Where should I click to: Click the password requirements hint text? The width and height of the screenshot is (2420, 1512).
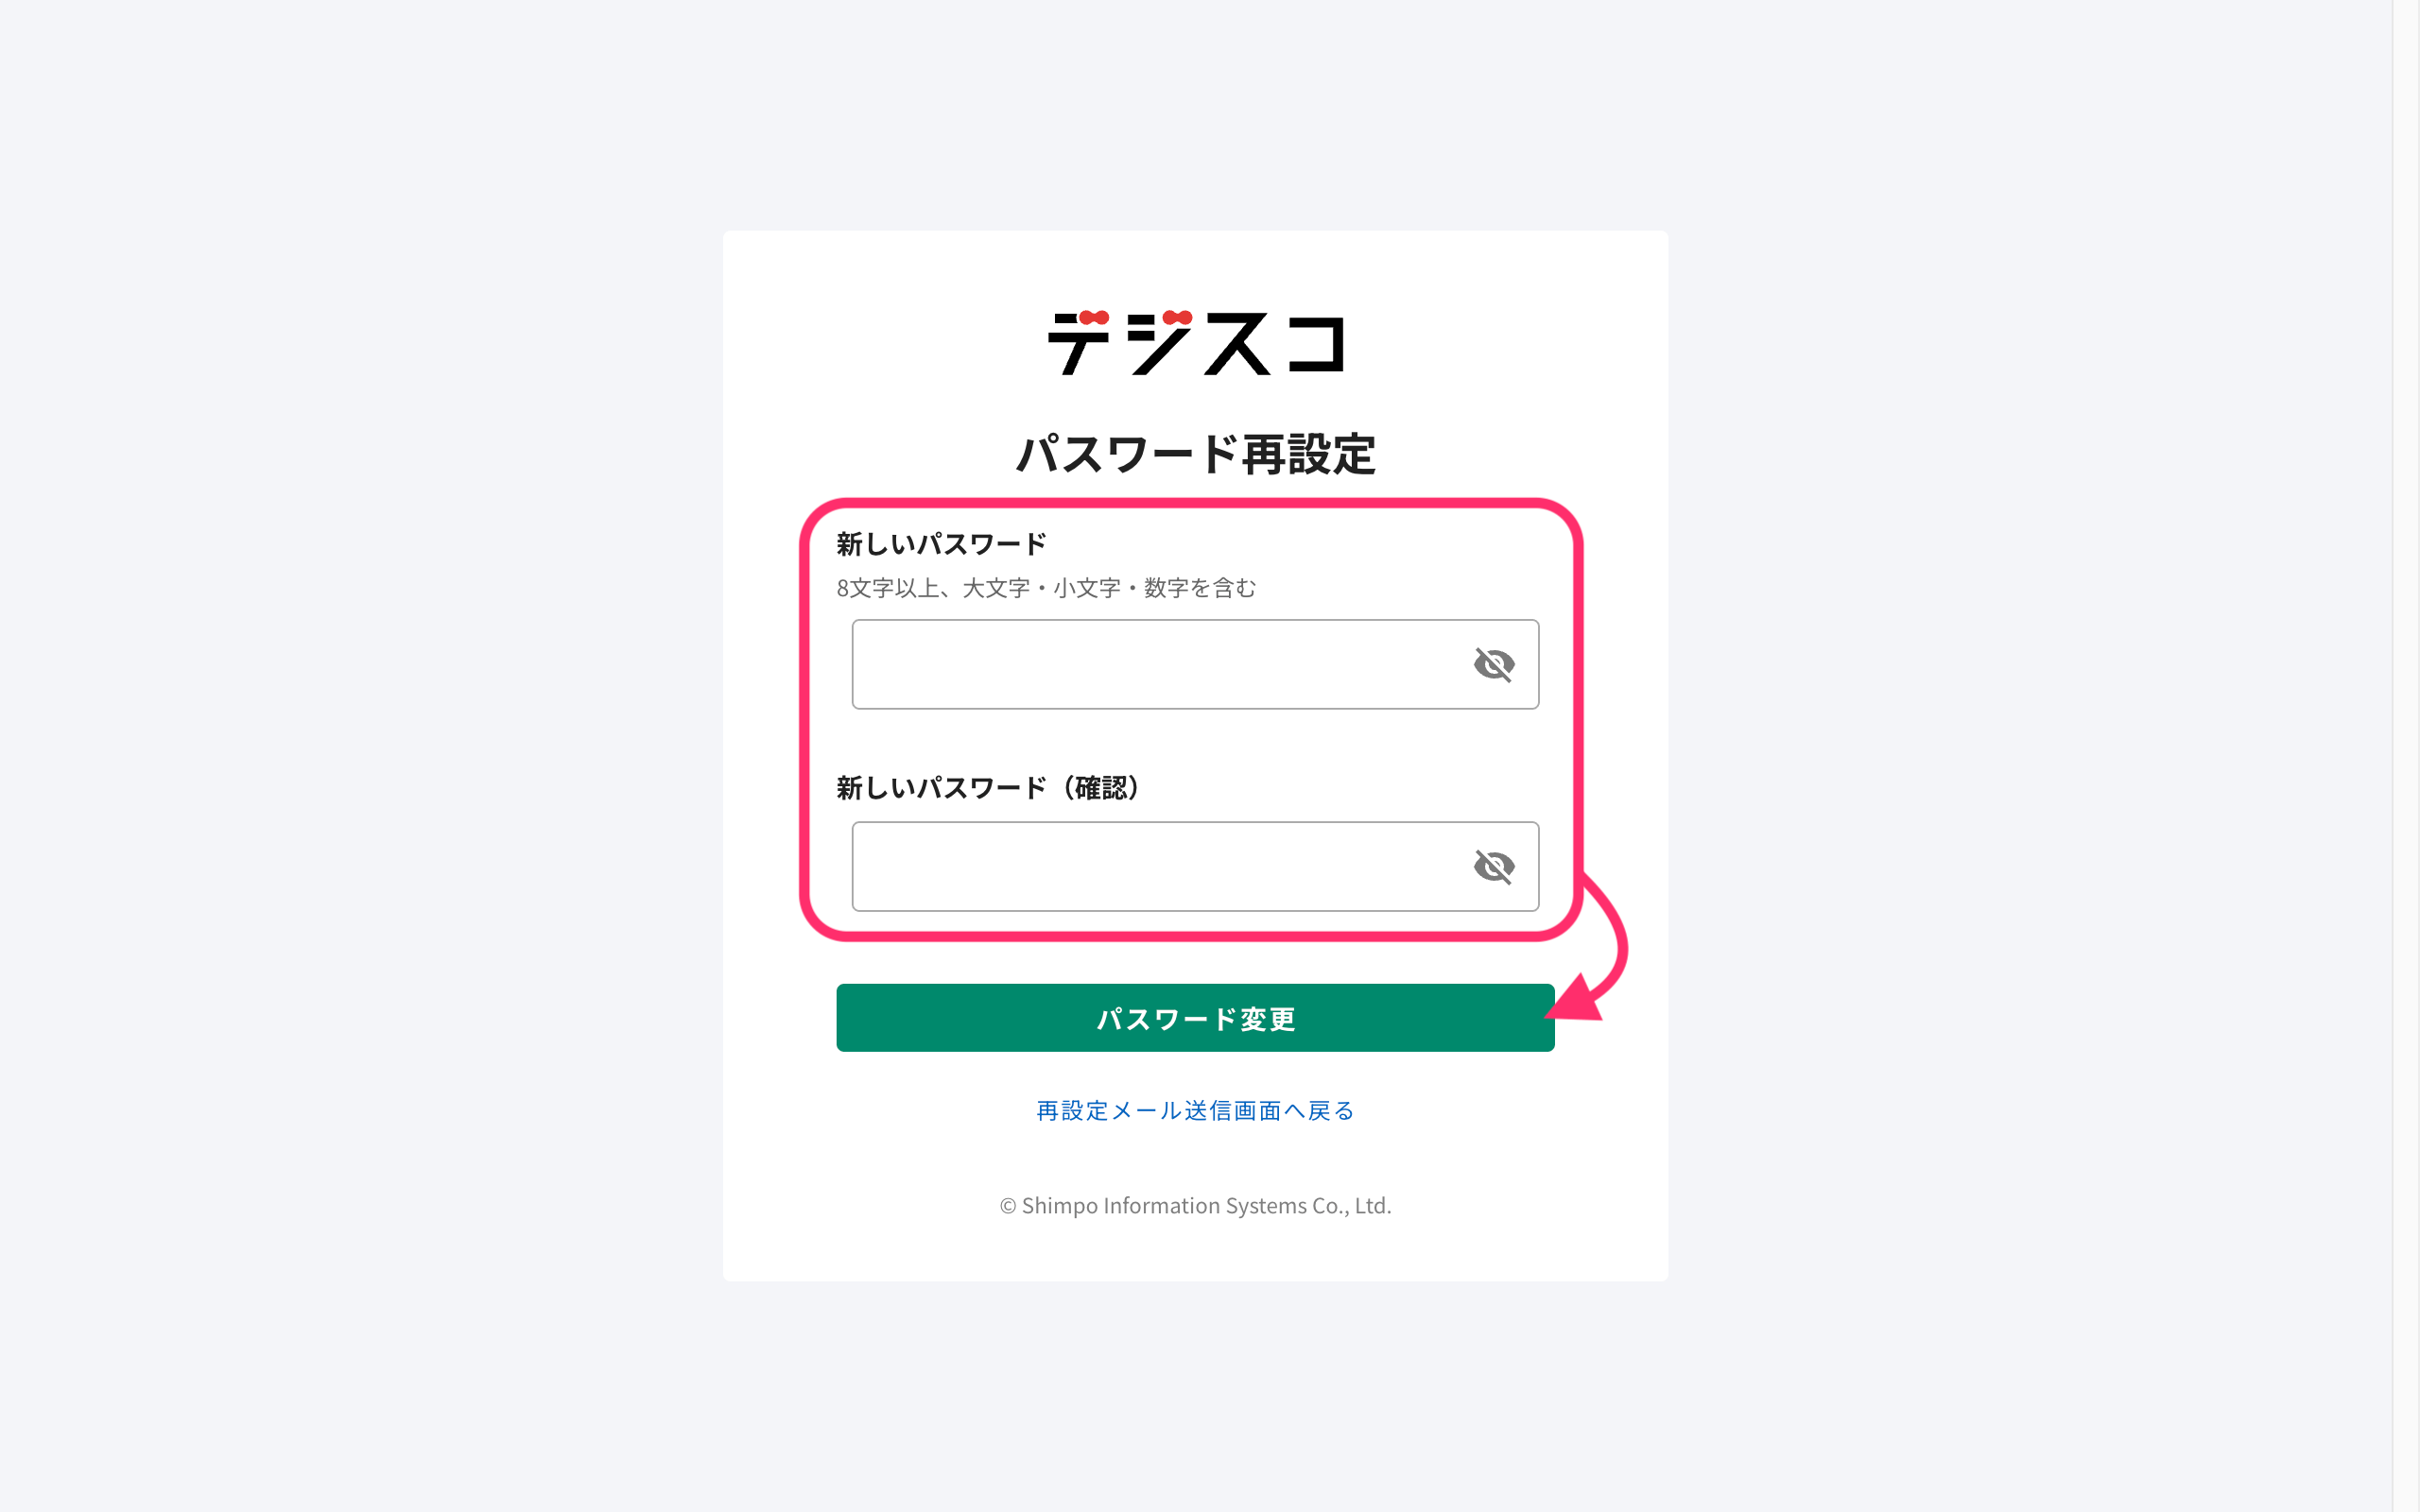pyautogui.click(x=1046, y=589)
